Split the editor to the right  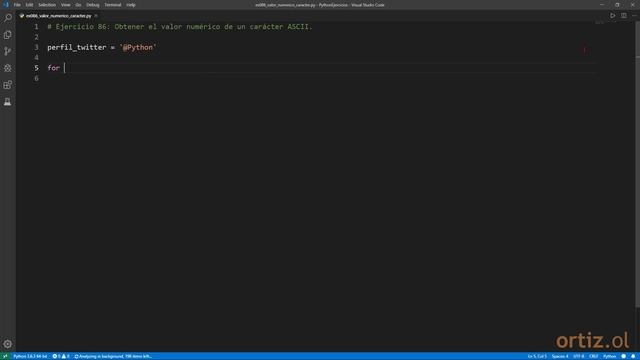[624, 16]
